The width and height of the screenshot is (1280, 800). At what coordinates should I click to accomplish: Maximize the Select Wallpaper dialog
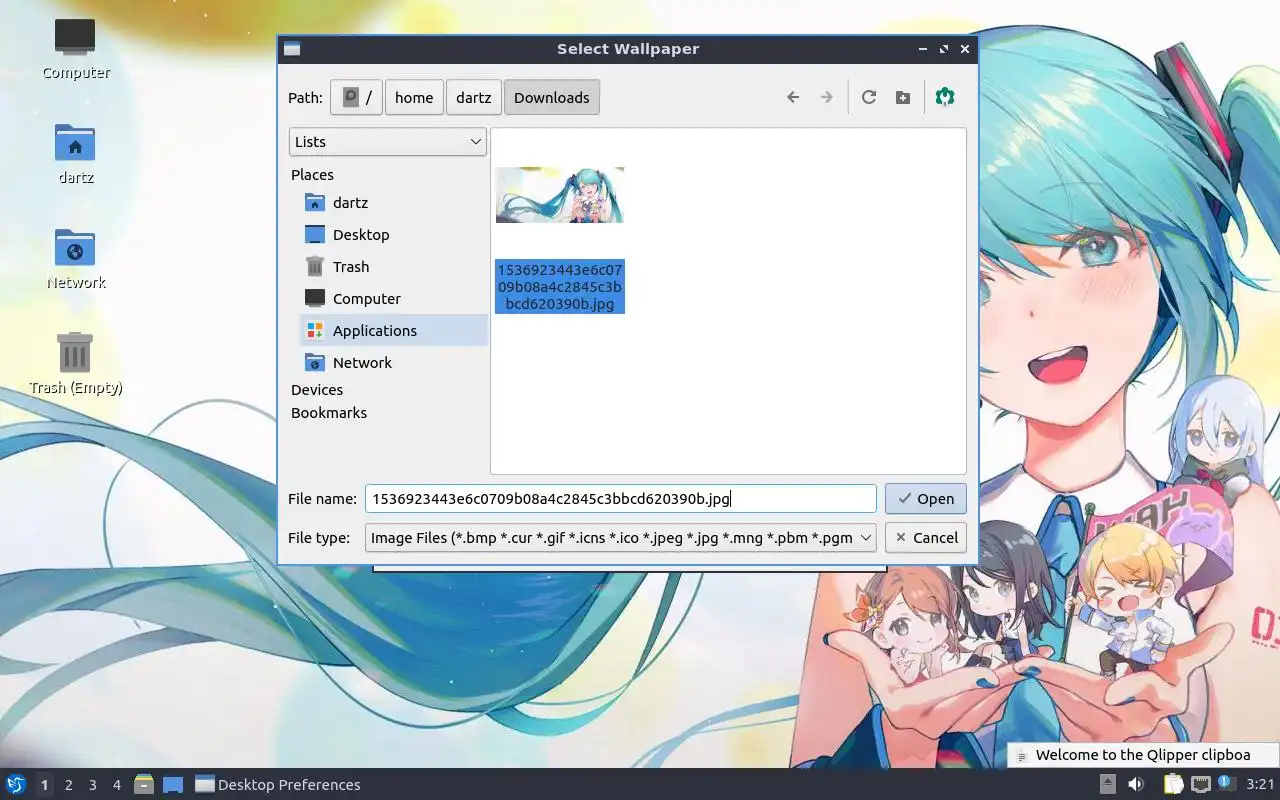pyautogui.click(x=943, y=49)
